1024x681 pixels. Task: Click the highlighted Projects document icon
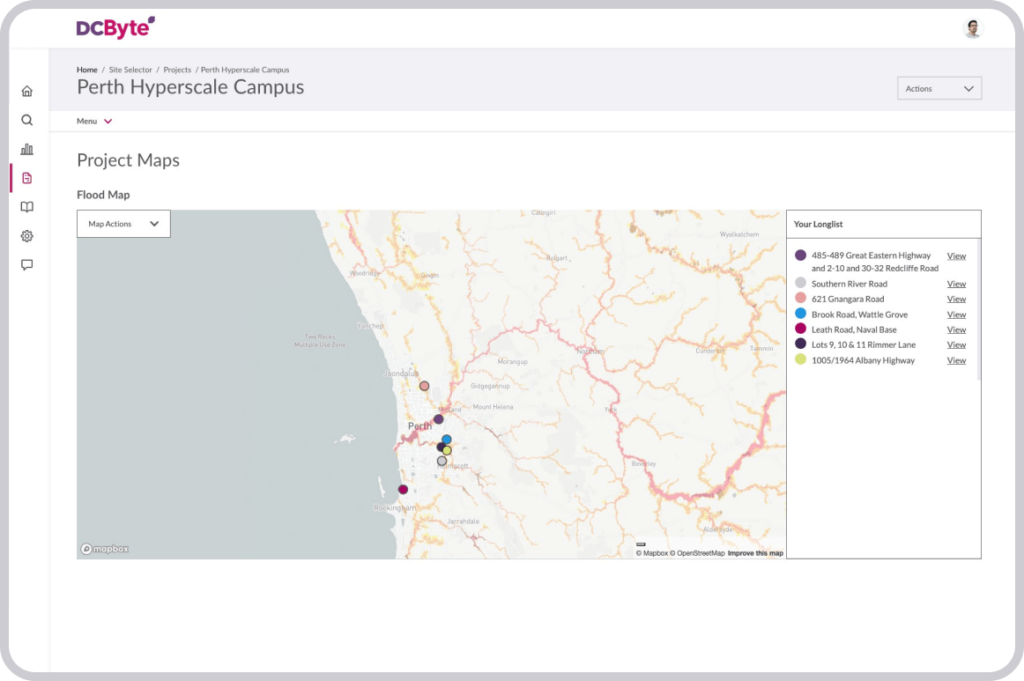[x=26, y=178]
